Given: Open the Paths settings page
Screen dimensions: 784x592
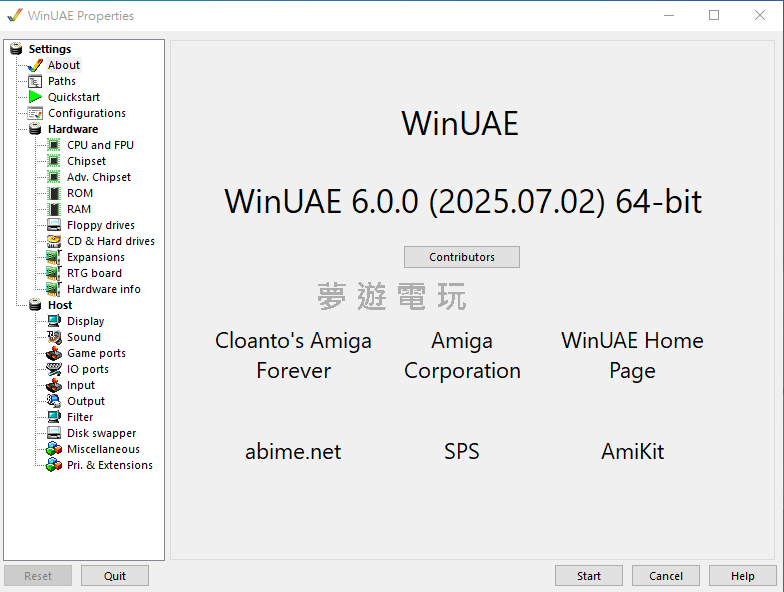Looking at the screenshot, I should pyautogui.click(x=62, y=82).
